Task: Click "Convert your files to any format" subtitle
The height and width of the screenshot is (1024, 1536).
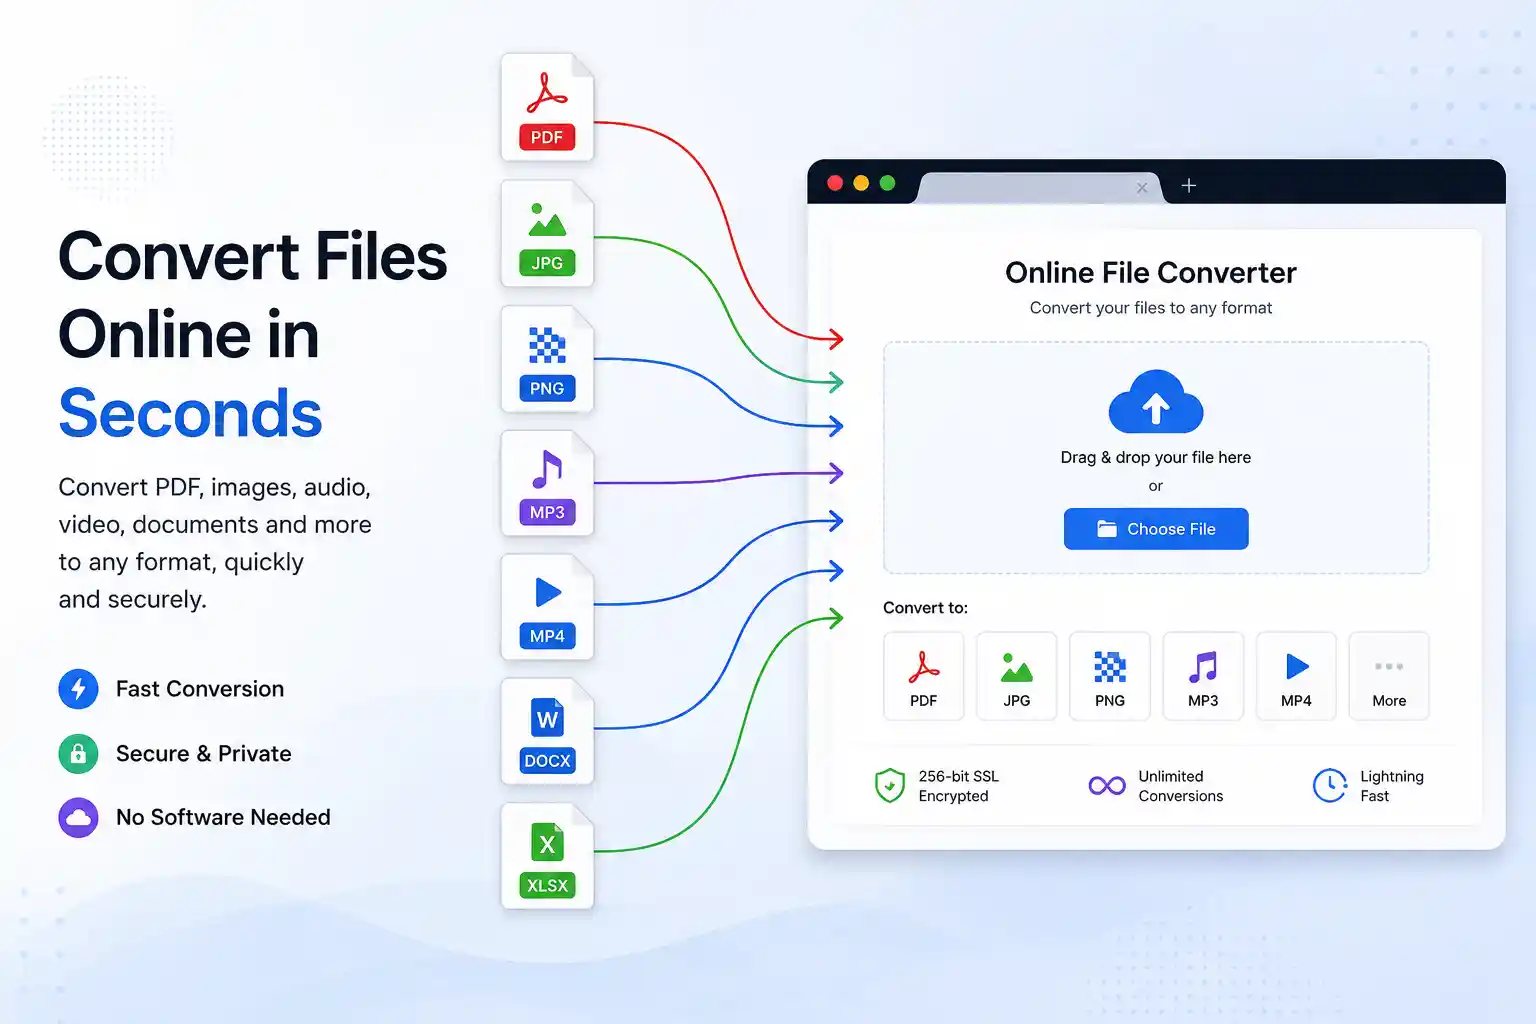Action: [1151, 308]
